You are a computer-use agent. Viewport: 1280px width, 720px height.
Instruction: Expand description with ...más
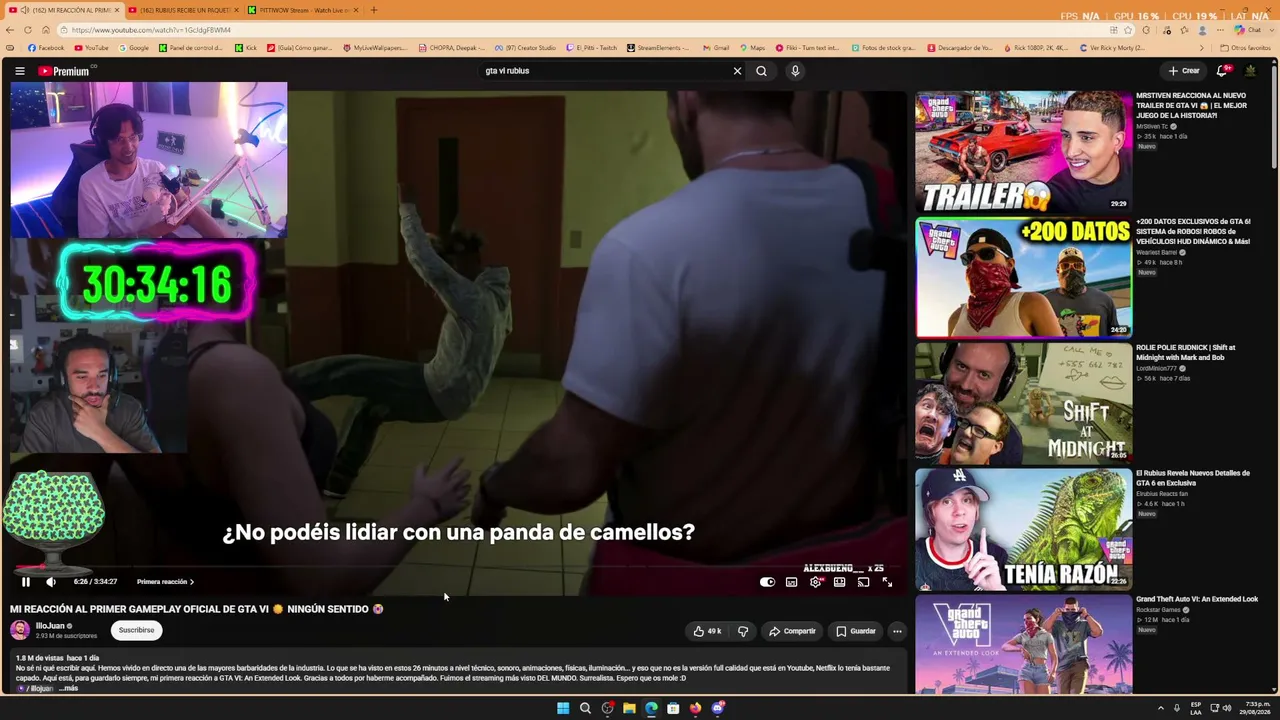67,688
